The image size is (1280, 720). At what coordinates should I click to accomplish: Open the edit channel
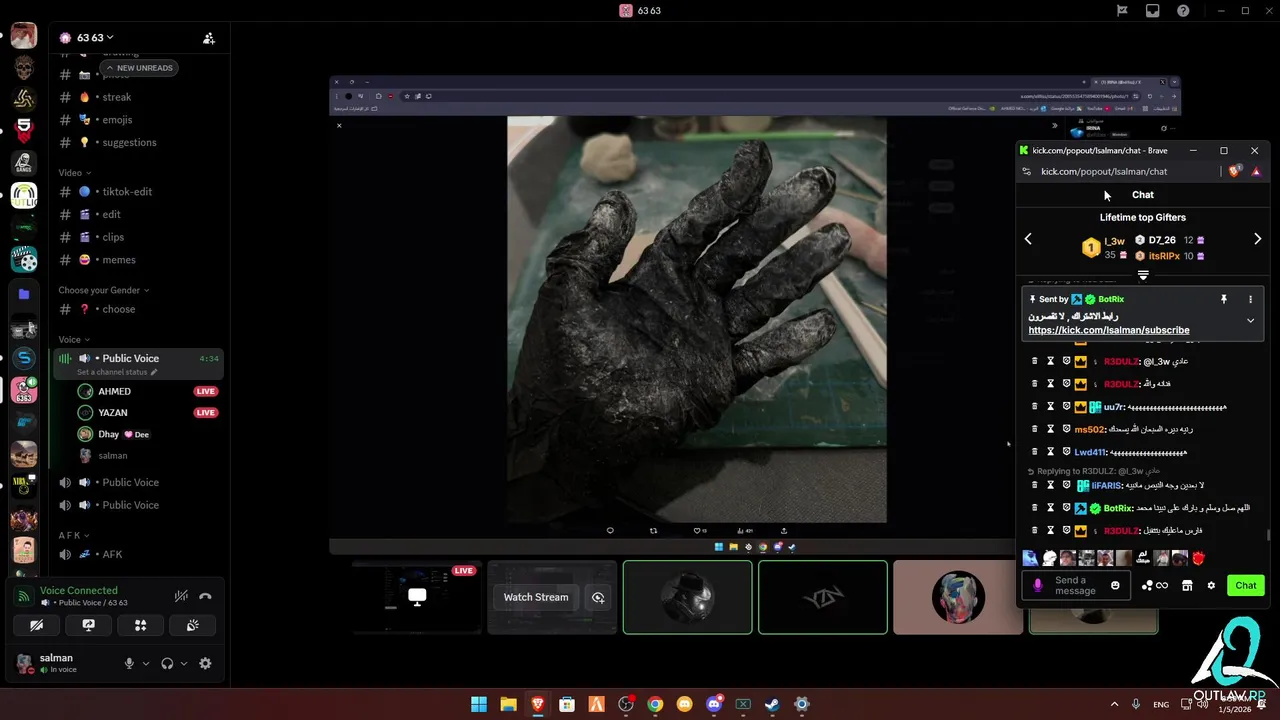pos(139,214)
